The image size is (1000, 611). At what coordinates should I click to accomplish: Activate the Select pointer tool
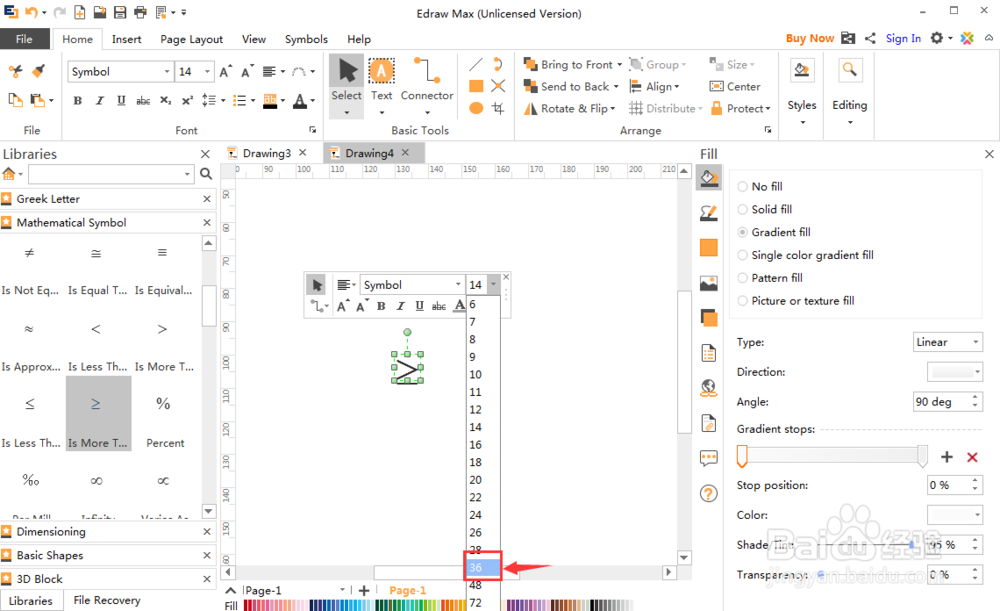pyautogui.click(x=346, y=85)
